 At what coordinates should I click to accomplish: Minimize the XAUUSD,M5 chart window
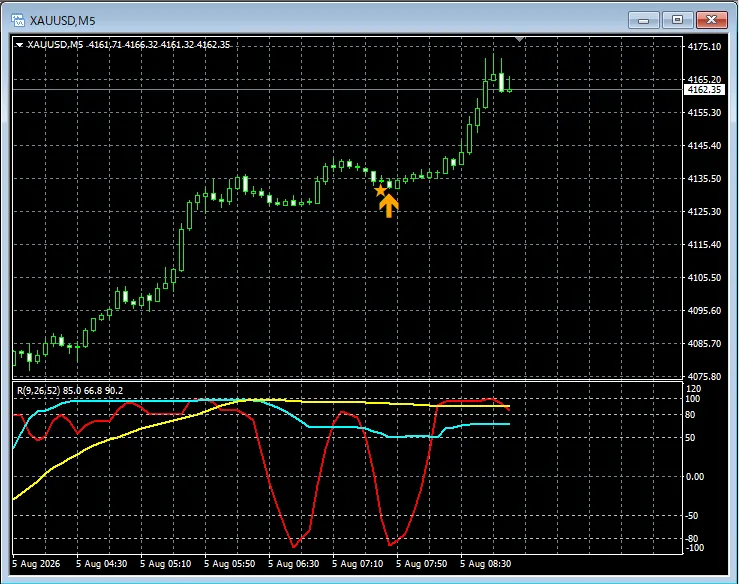(x=643, y=20)
